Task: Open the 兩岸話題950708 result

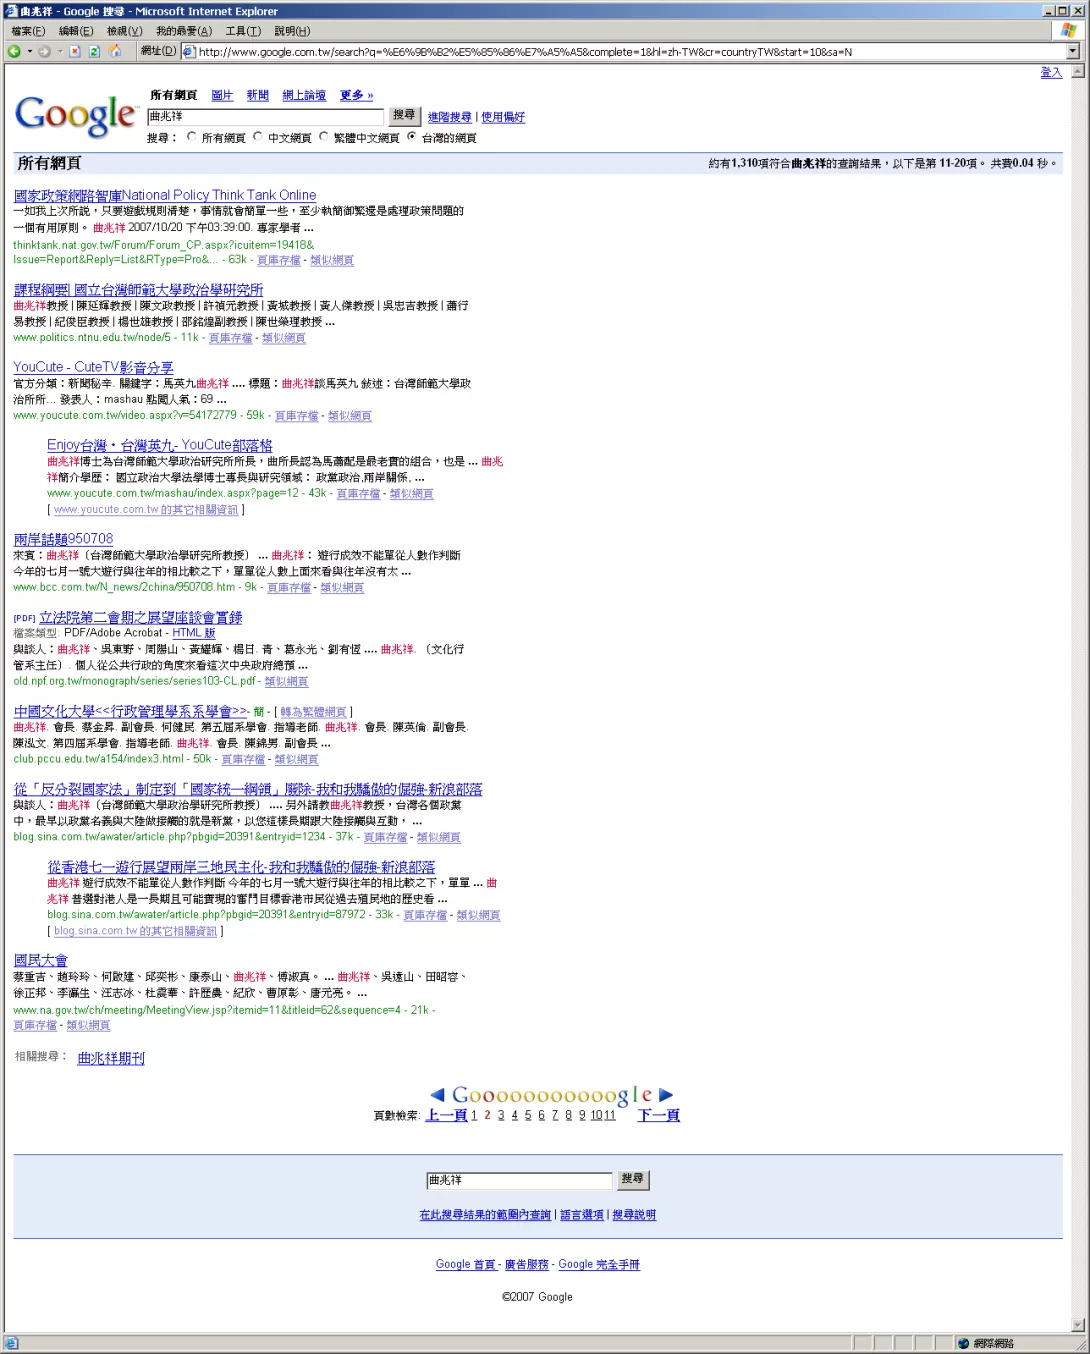Action: click(x=64, y=539)
